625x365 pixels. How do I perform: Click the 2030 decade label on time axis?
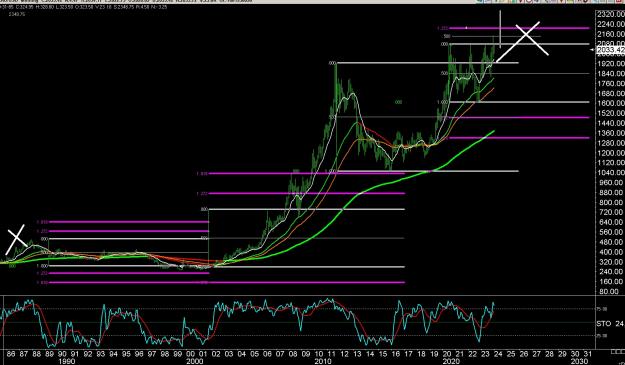[580, 361]
